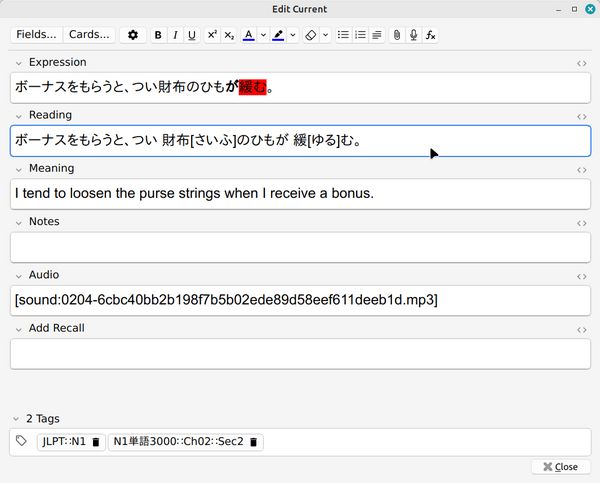Toggle HTML editor for Meaning field

582,170
